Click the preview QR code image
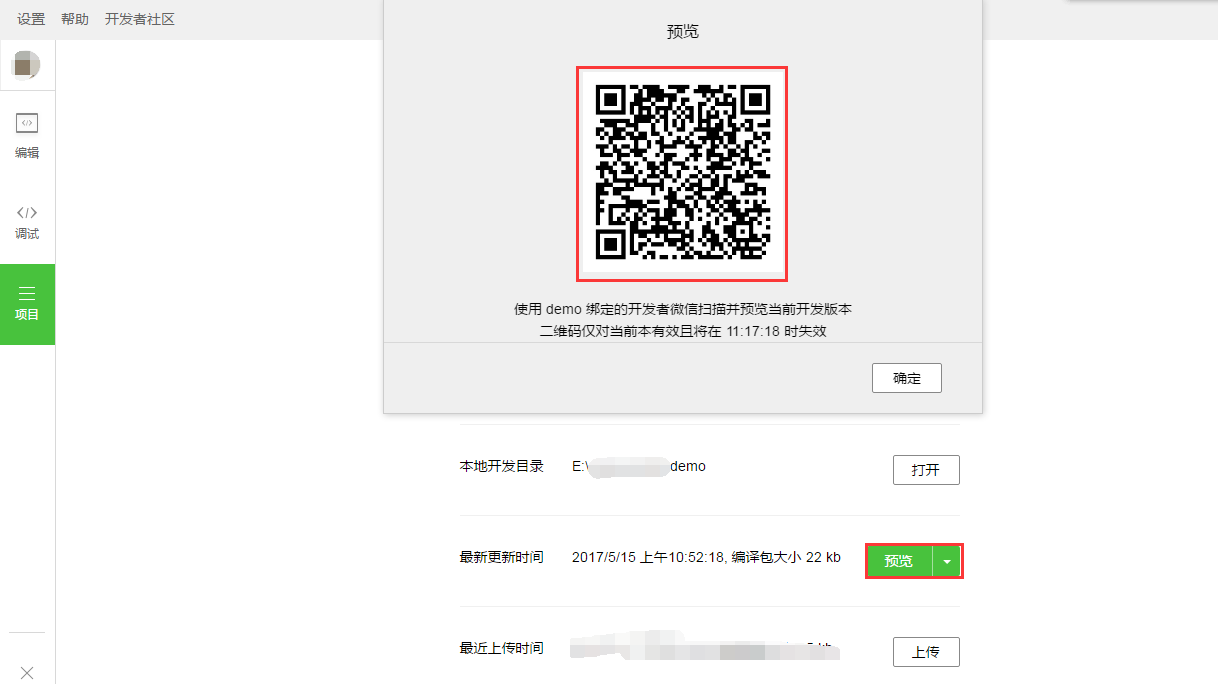The height and width of the screenshot is (684, 1218). (681, 173)
